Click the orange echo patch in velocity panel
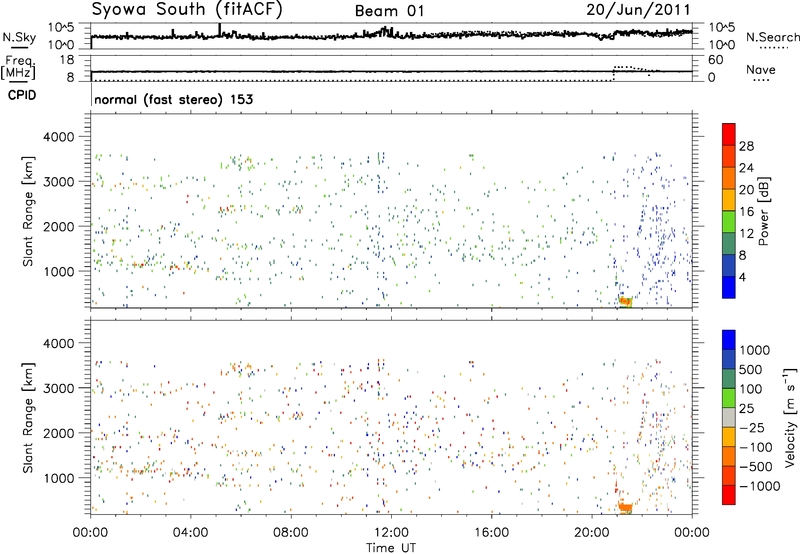Image resolution: width=800 pixels, height=554 pixels. [x=626, y=507]
